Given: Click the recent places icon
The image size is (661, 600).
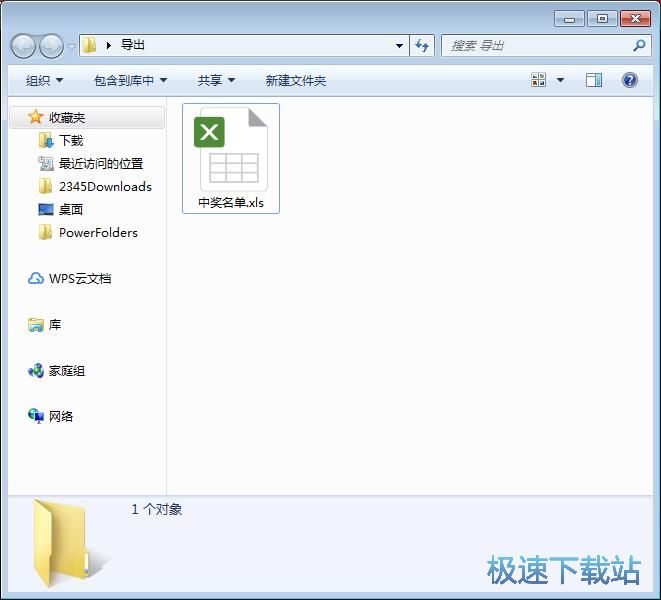Looking at the screenshot, I should point(46,163).
